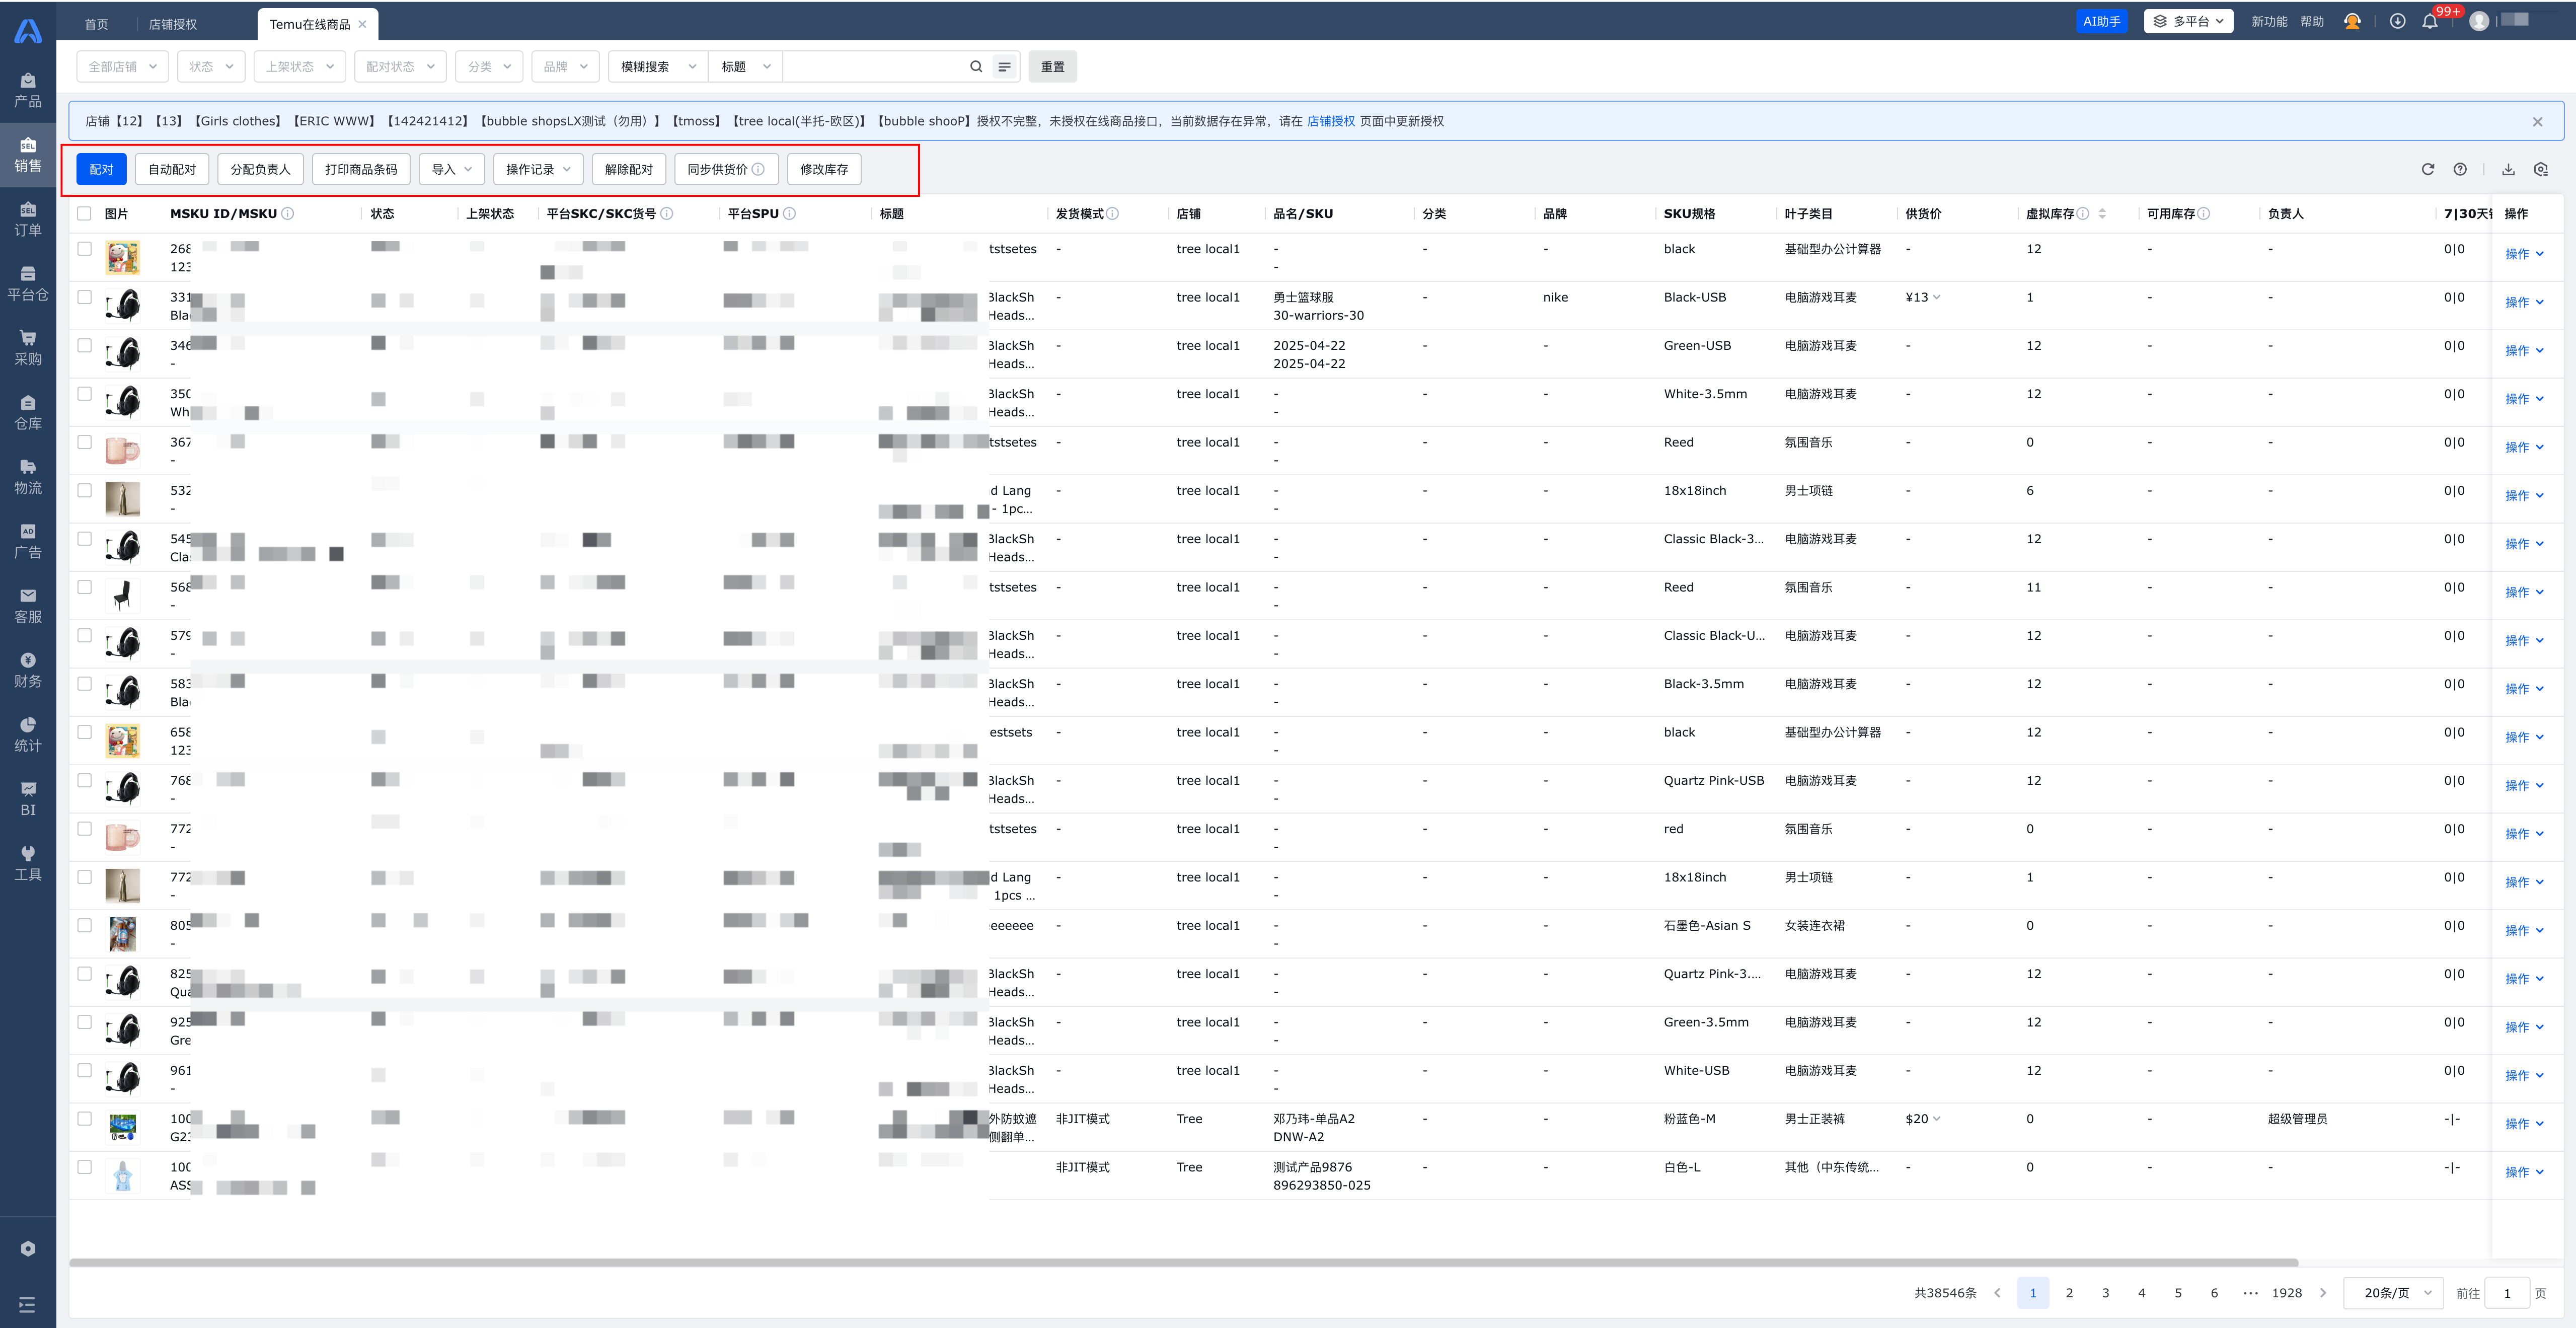Open the 品牌 filter dropdown
Viewport: 2576px width, 1328px height.
coord(565,67)
